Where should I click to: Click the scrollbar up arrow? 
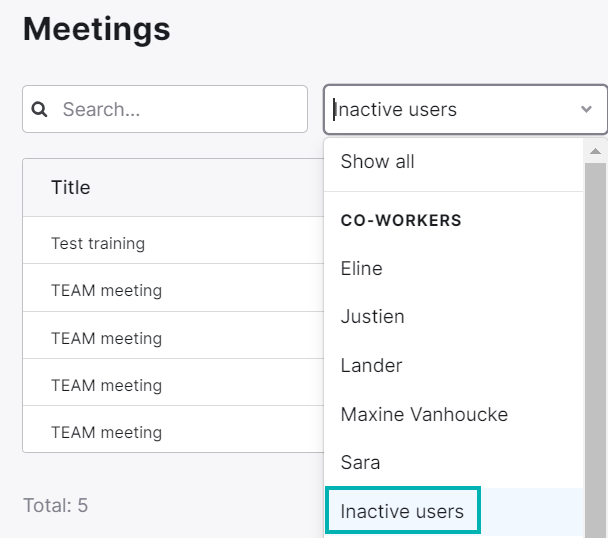tap(595, 151)
